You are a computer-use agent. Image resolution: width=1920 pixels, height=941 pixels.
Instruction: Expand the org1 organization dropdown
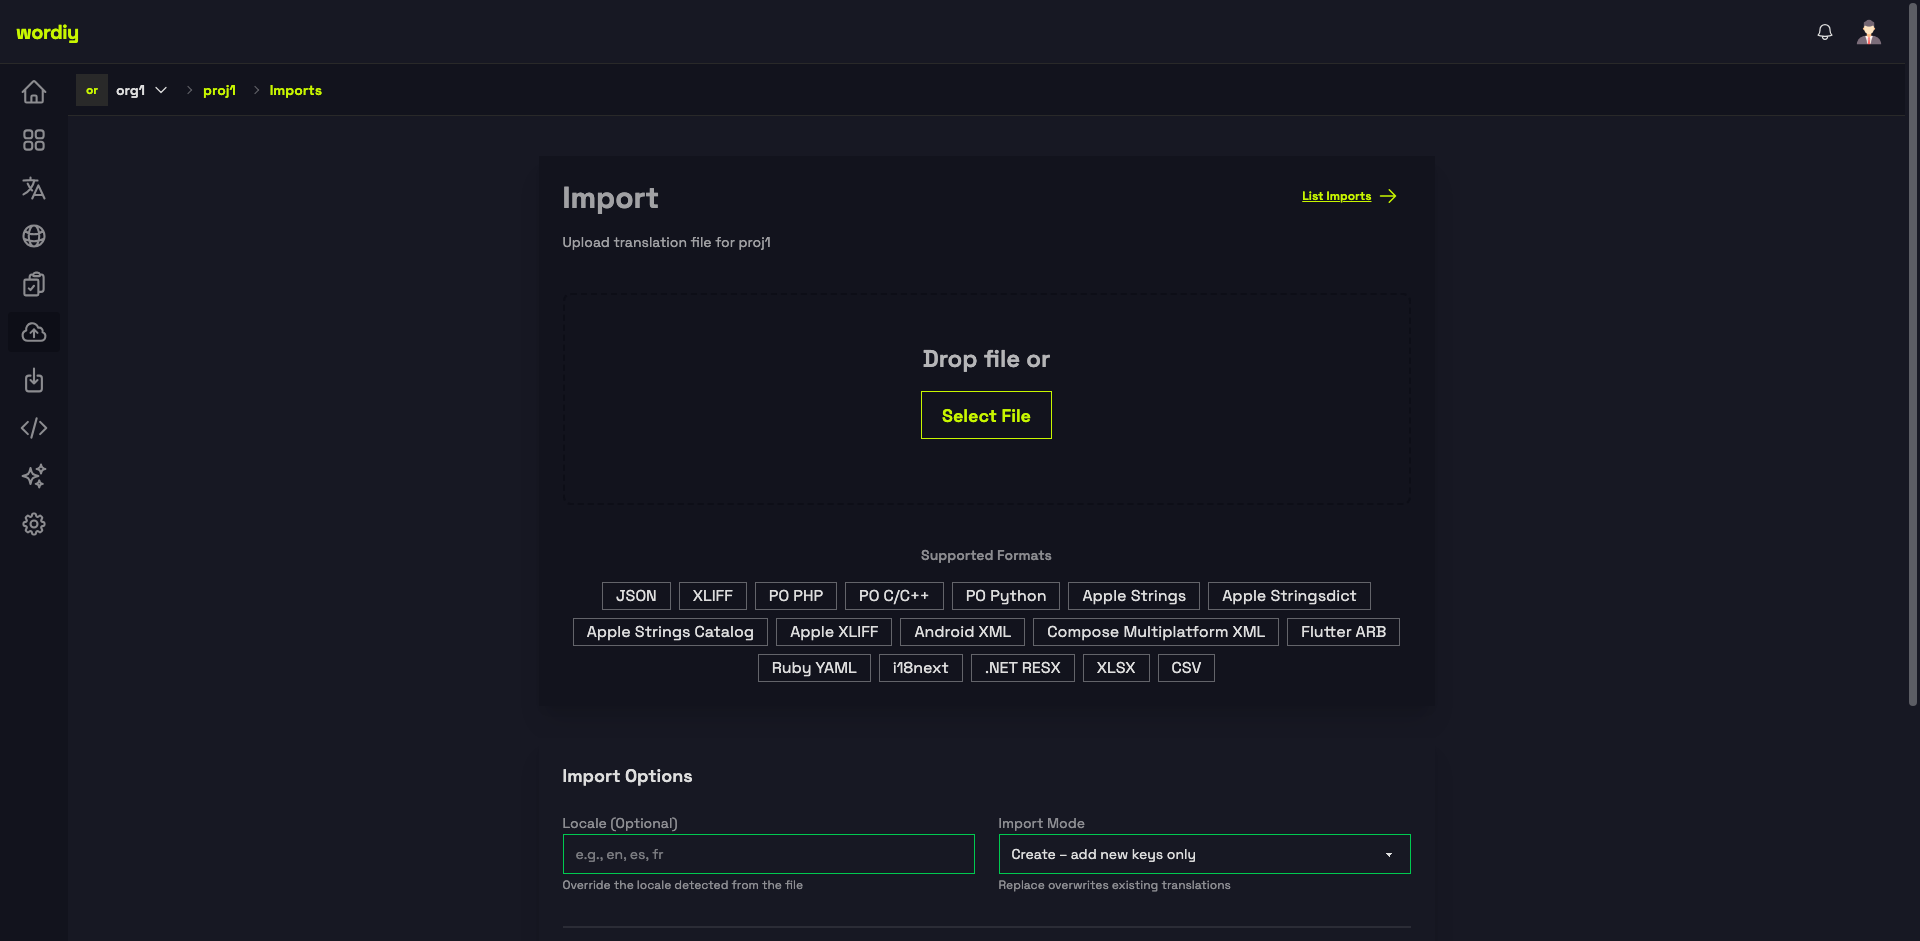141,90
